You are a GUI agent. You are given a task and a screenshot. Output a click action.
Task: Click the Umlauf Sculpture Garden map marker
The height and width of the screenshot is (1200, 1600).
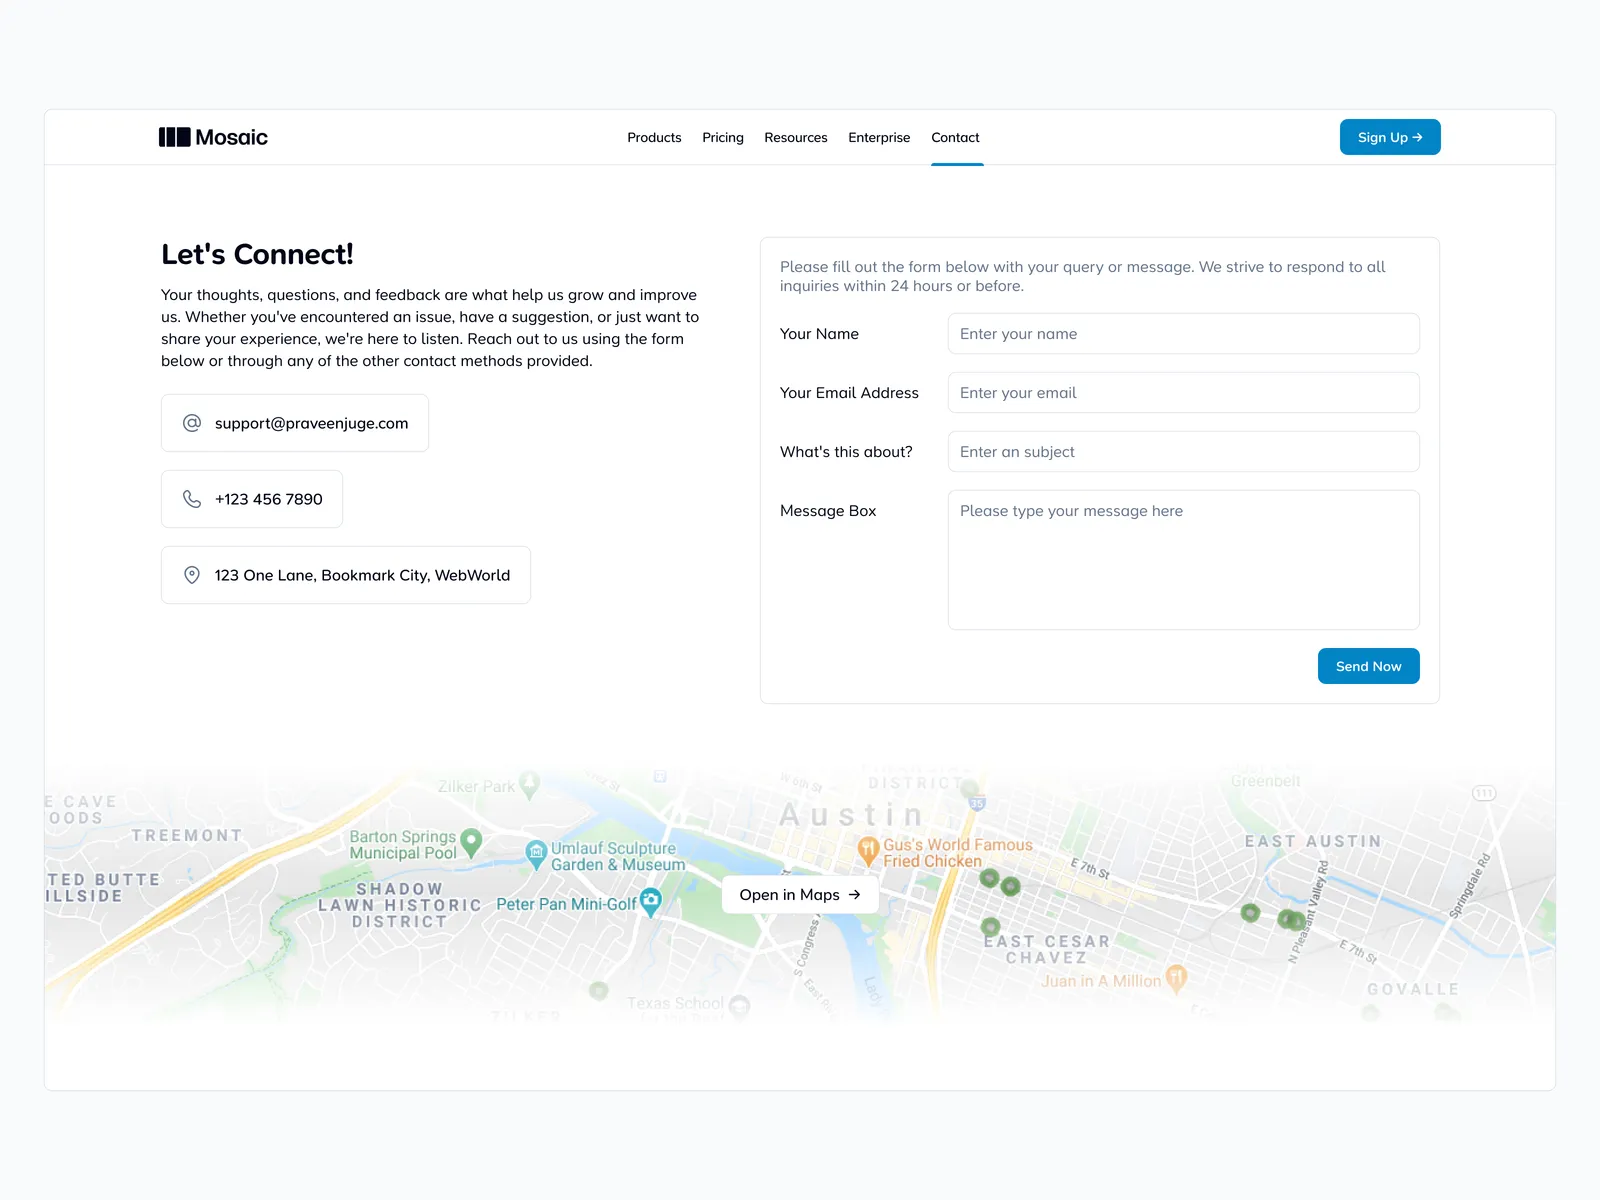click(536, 852)
